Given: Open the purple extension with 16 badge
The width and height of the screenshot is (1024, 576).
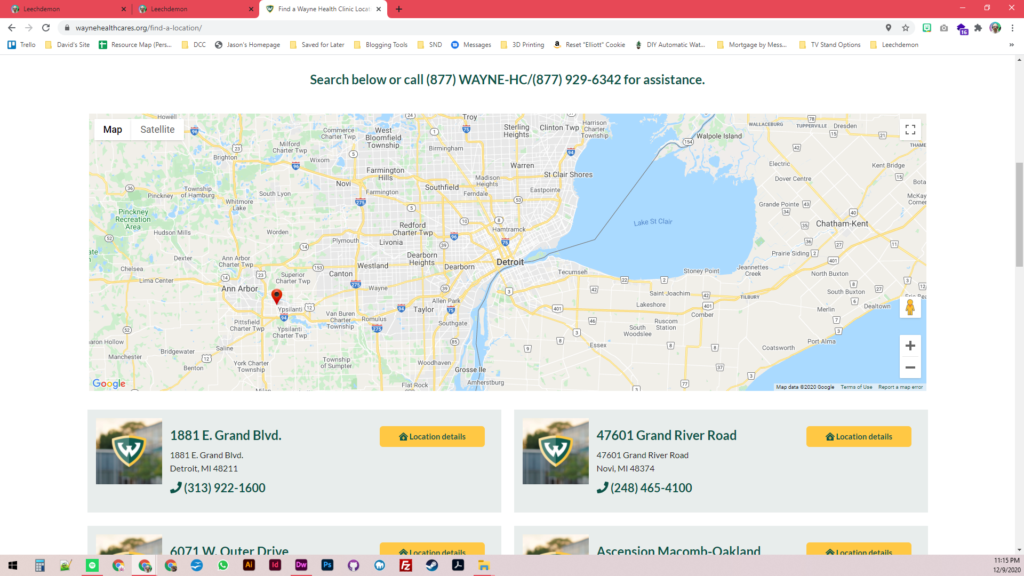Looking at the screenshot, I should 962,29.
